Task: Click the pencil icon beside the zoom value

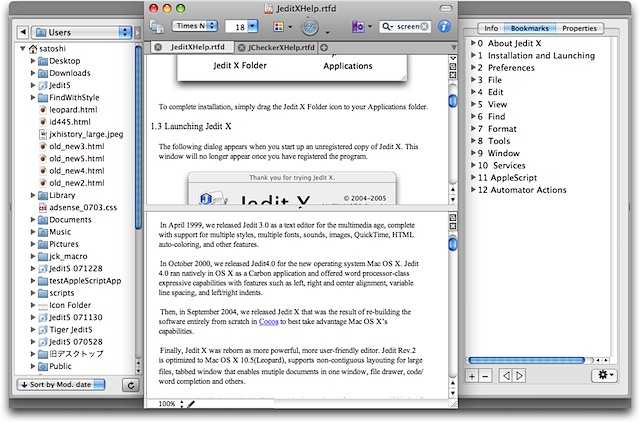Action: pos(191,404)
